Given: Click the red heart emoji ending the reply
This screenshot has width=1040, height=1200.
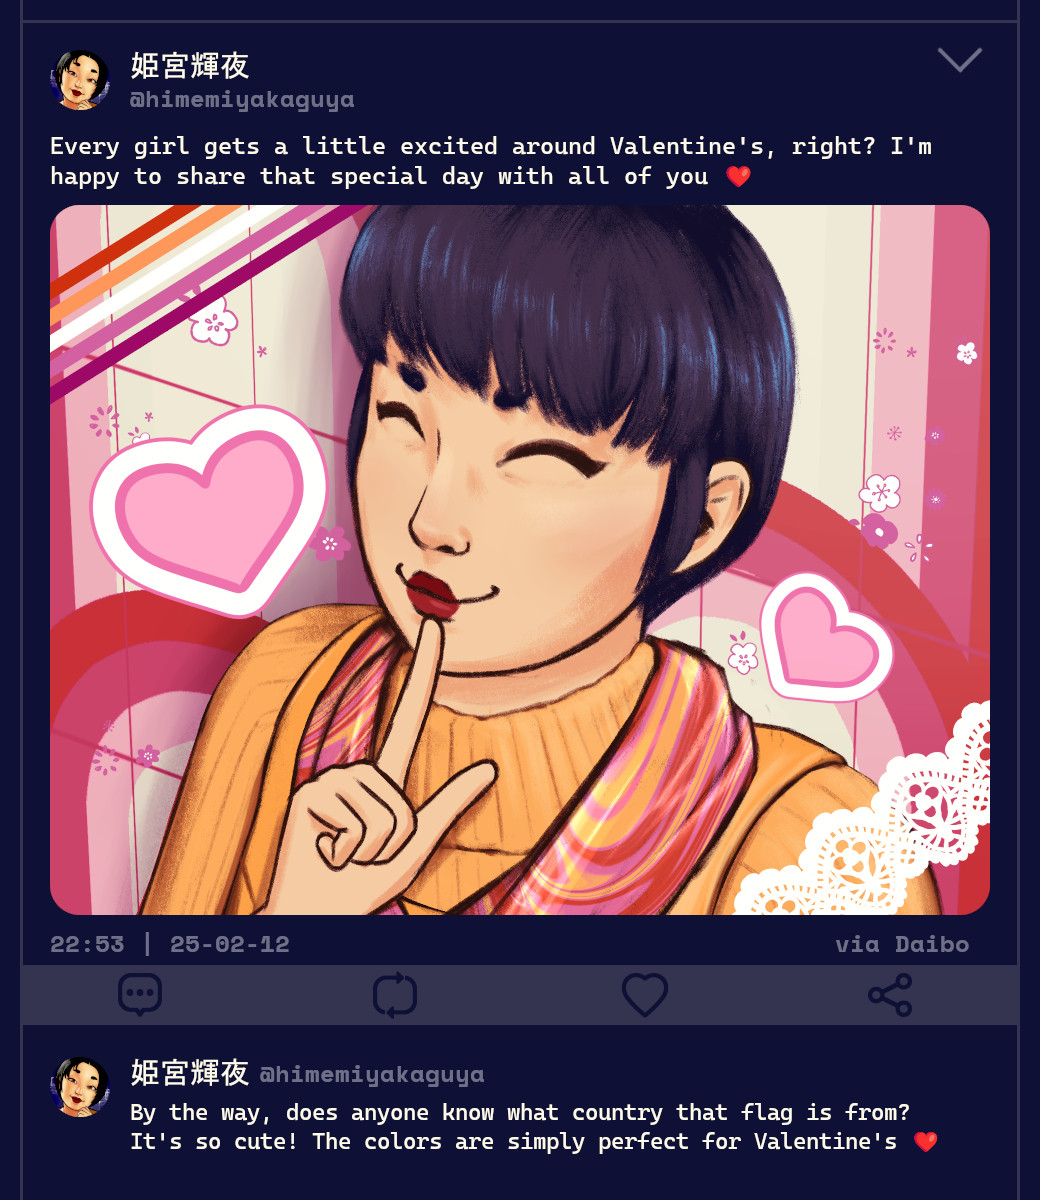Looking at the screenshot, I should (x=926, y=1142).
